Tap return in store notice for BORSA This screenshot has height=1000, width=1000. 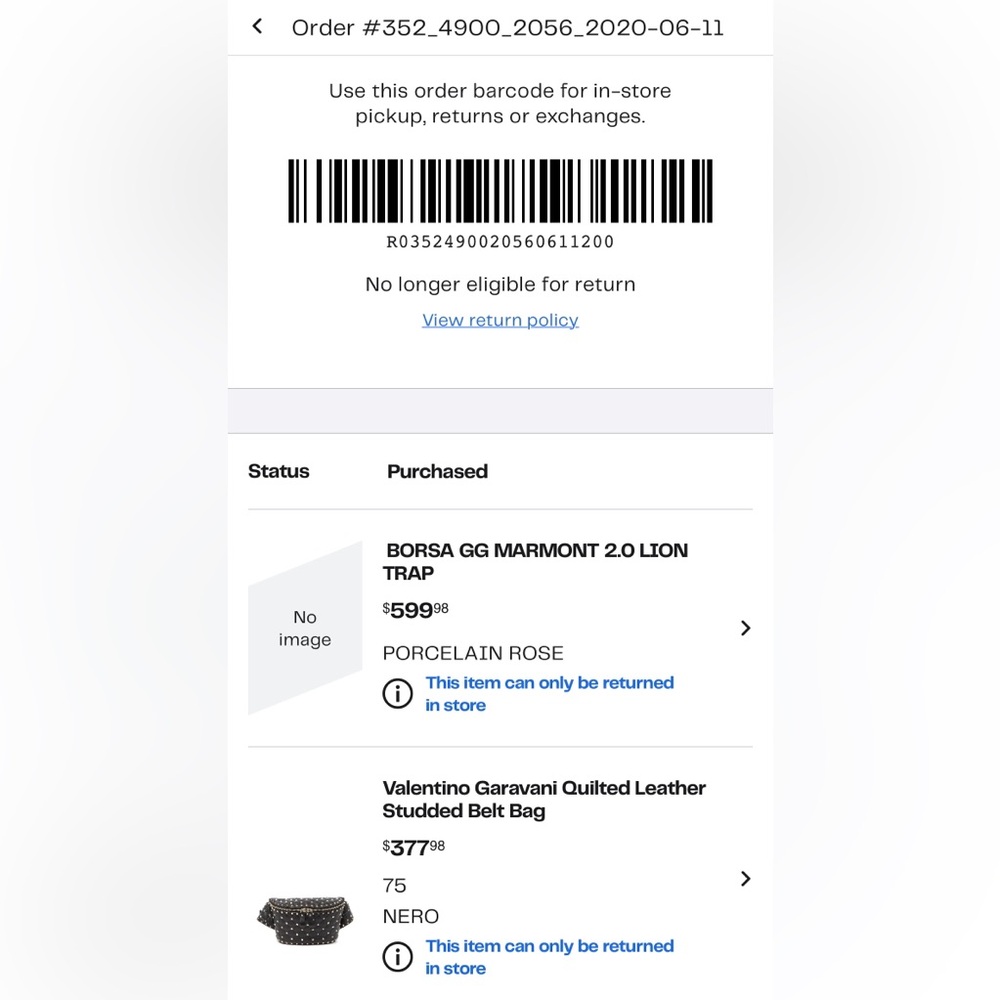[x=549, y=694]
